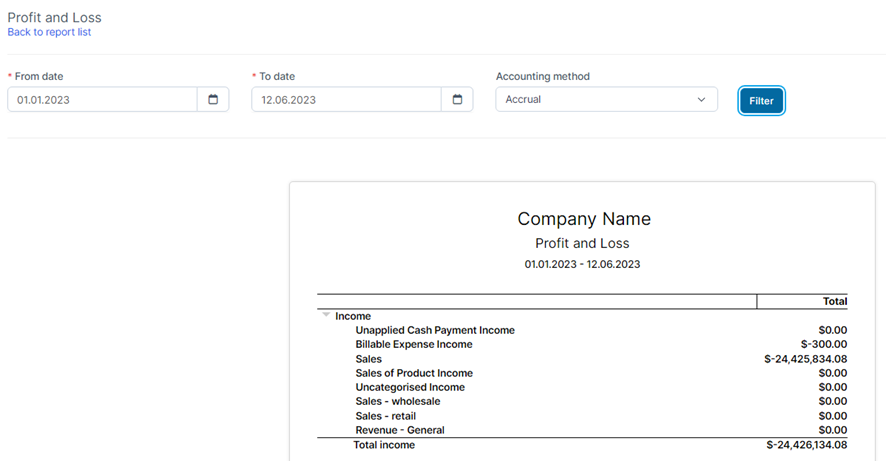Select the Unapplied Cash Payment Income row
The height and width of the screenshot is (461, 886).
click(434, 330)
